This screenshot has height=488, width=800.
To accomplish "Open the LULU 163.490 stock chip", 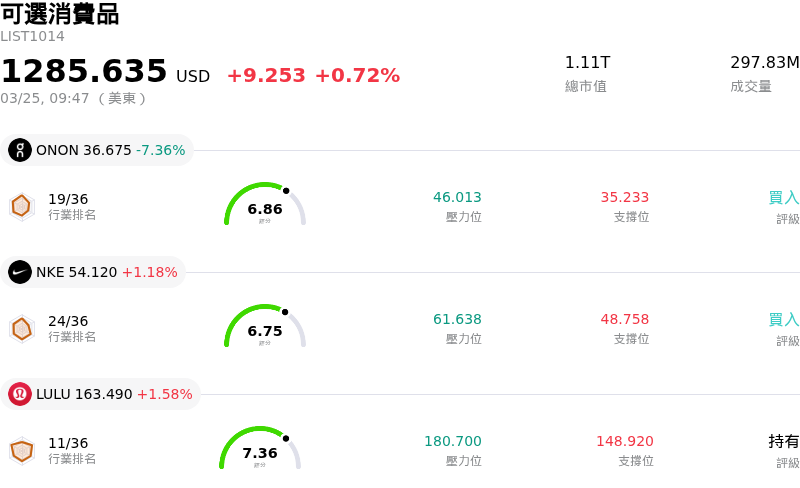I will coord(101,394).
